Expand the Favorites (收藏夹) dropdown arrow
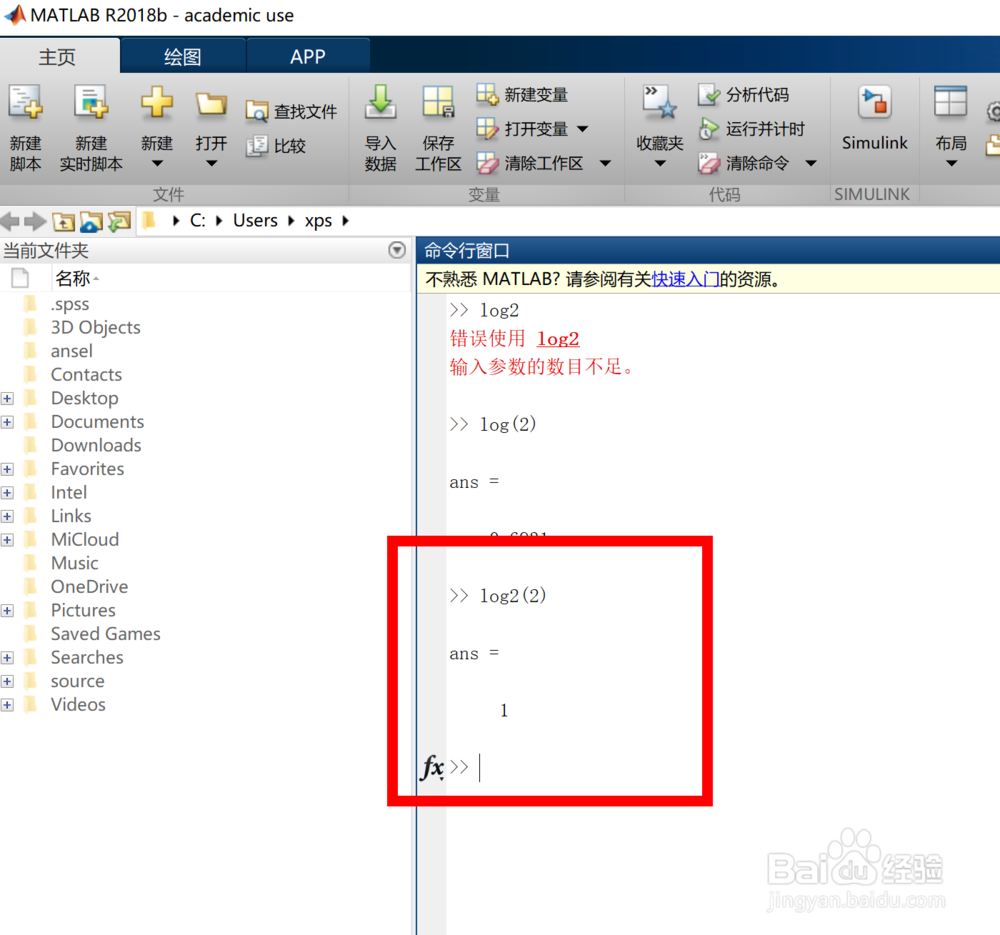This screenshot has height=935, width=1000. [x=660, y=164]
